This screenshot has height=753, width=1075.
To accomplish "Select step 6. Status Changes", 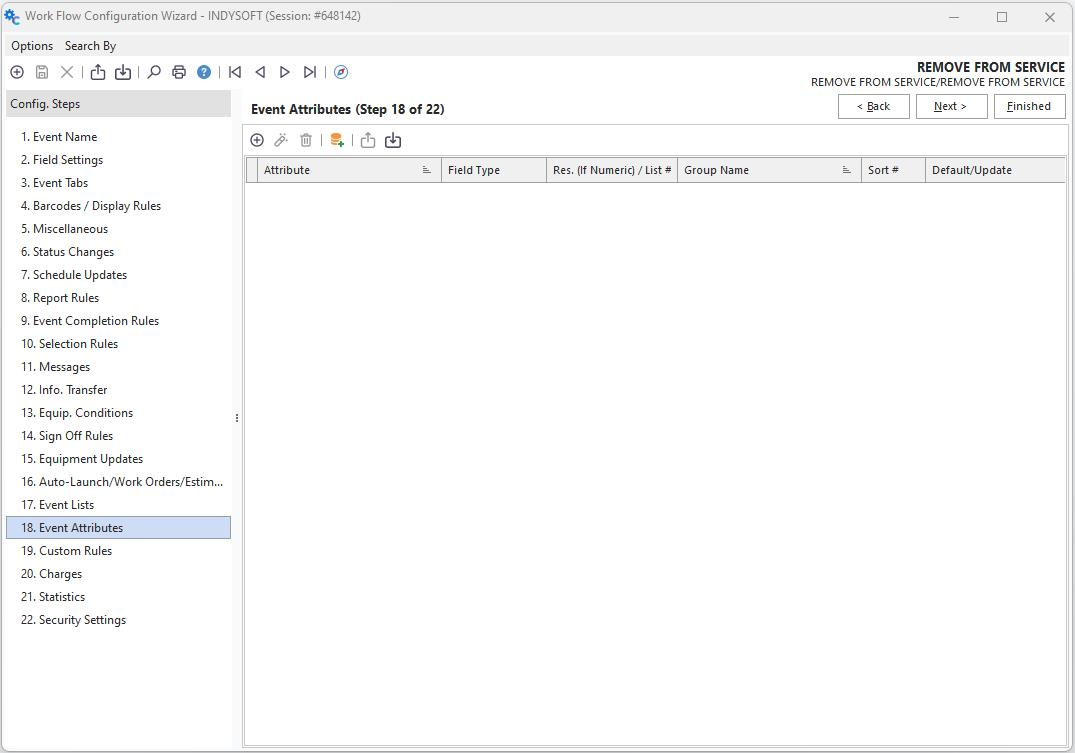I will [118, 252].
